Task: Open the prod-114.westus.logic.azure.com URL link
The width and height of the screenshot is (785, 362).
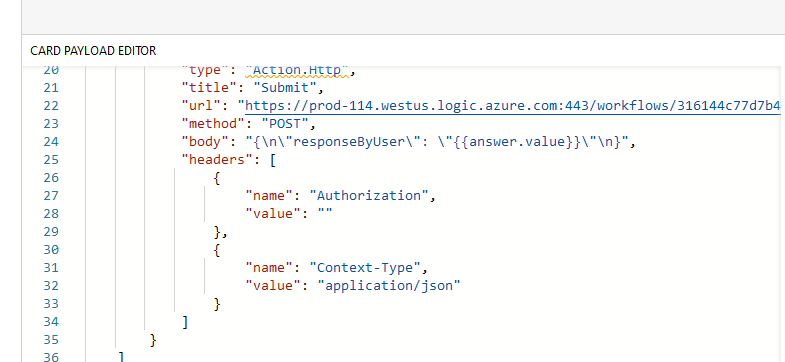Action: 512,106
